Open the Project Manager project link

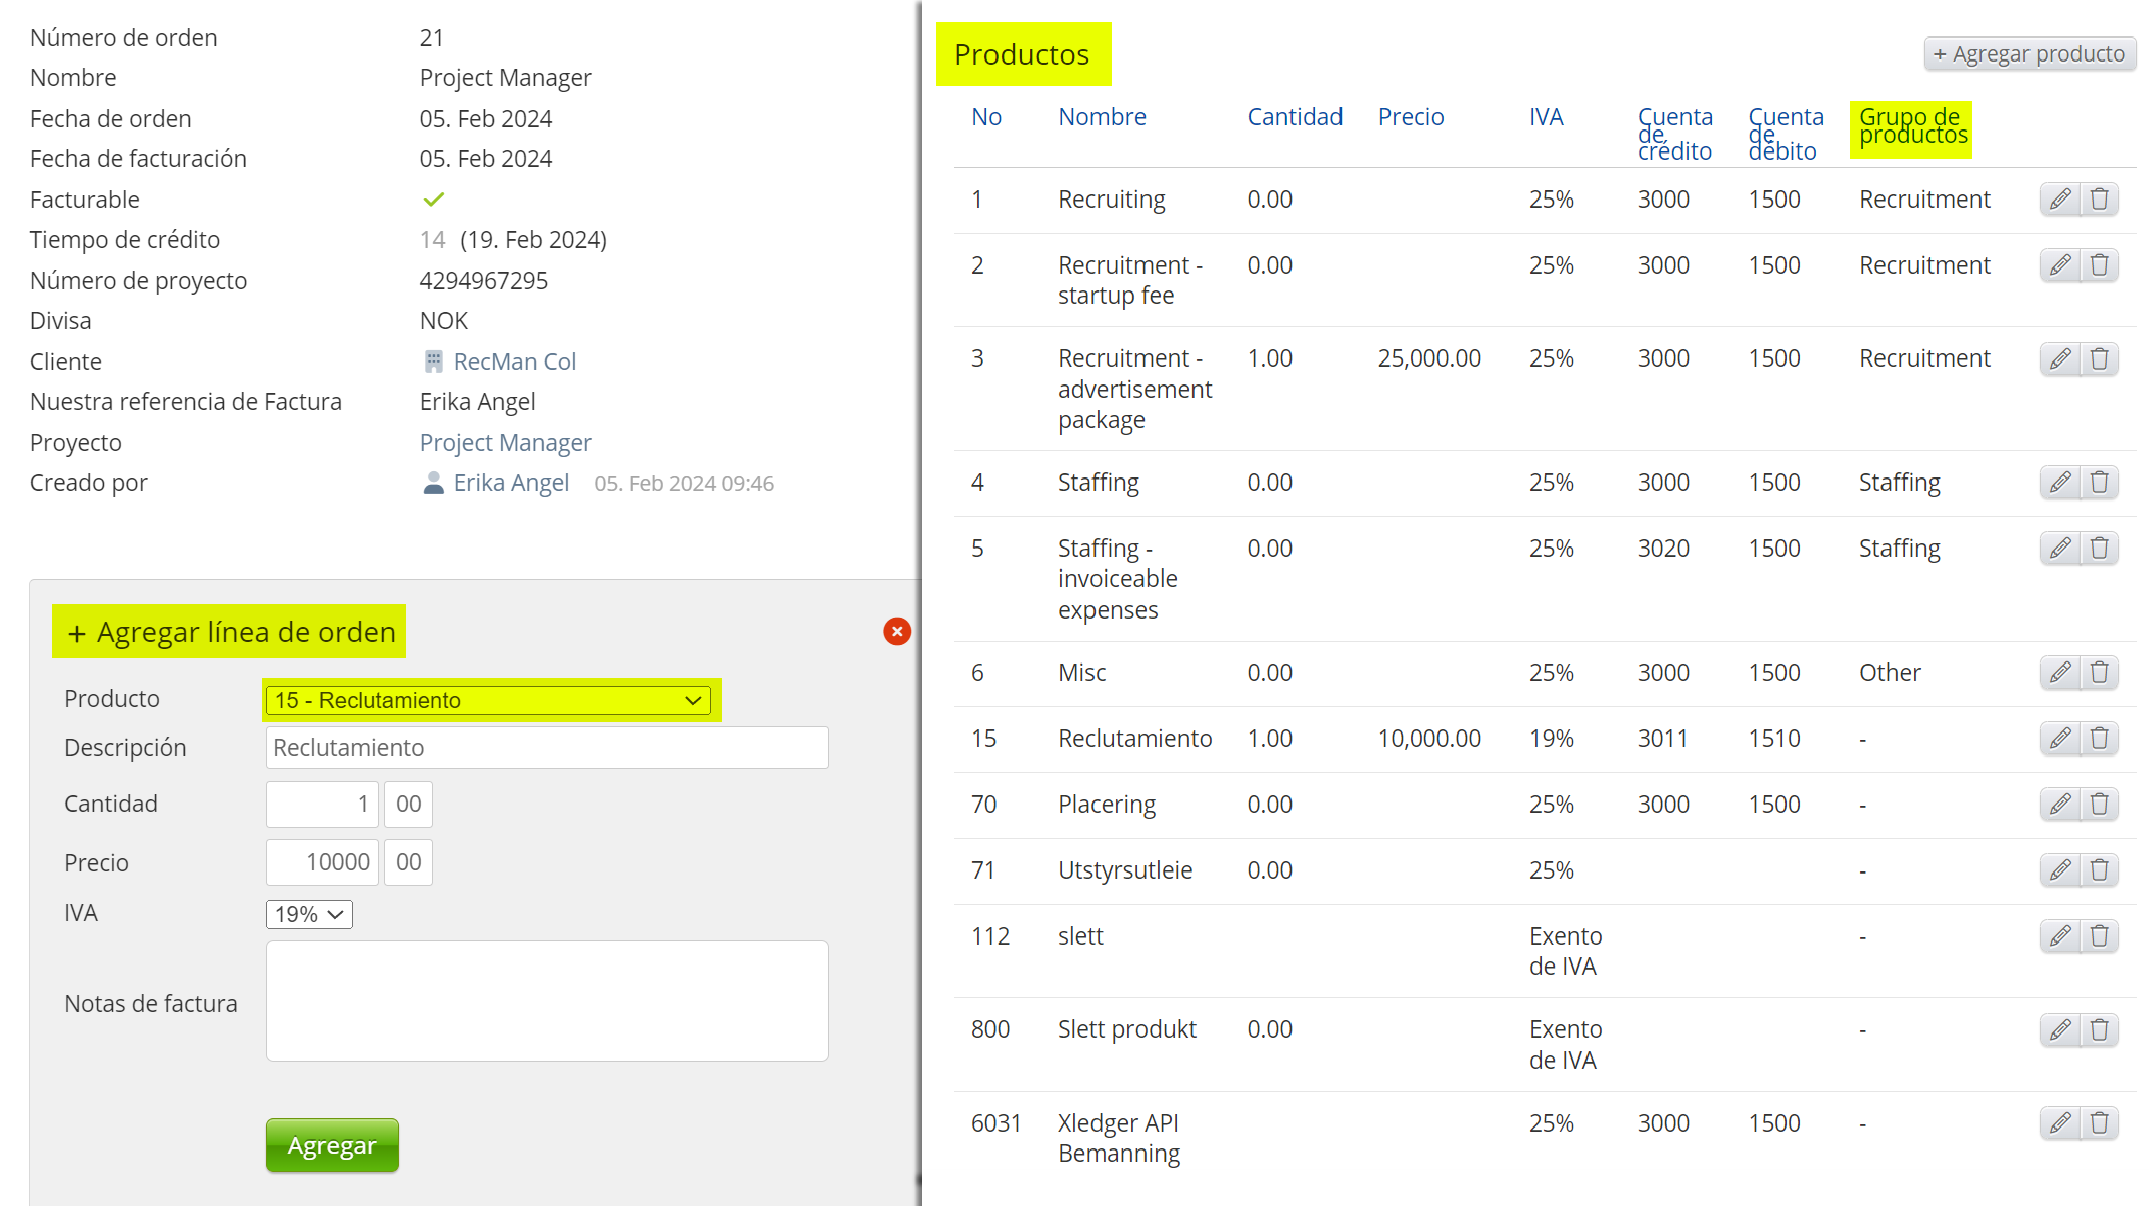tap(505, 442)
